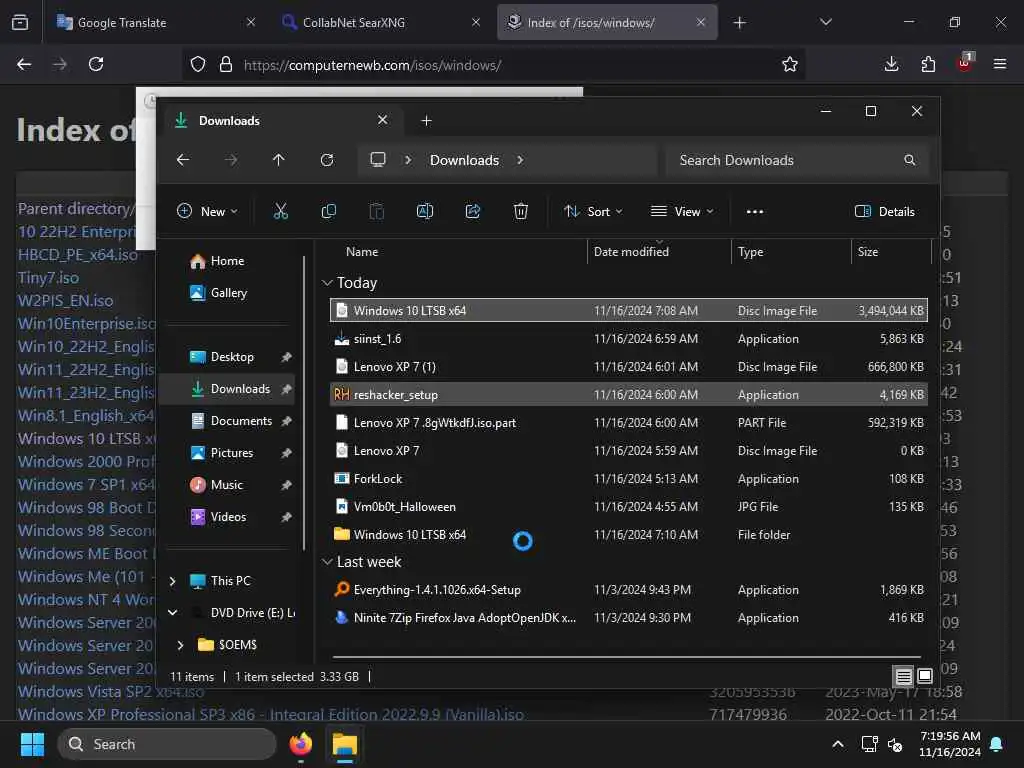Click the pin icon beside Music
Viewport: 1024px width, 768px height.
[286, 485]
